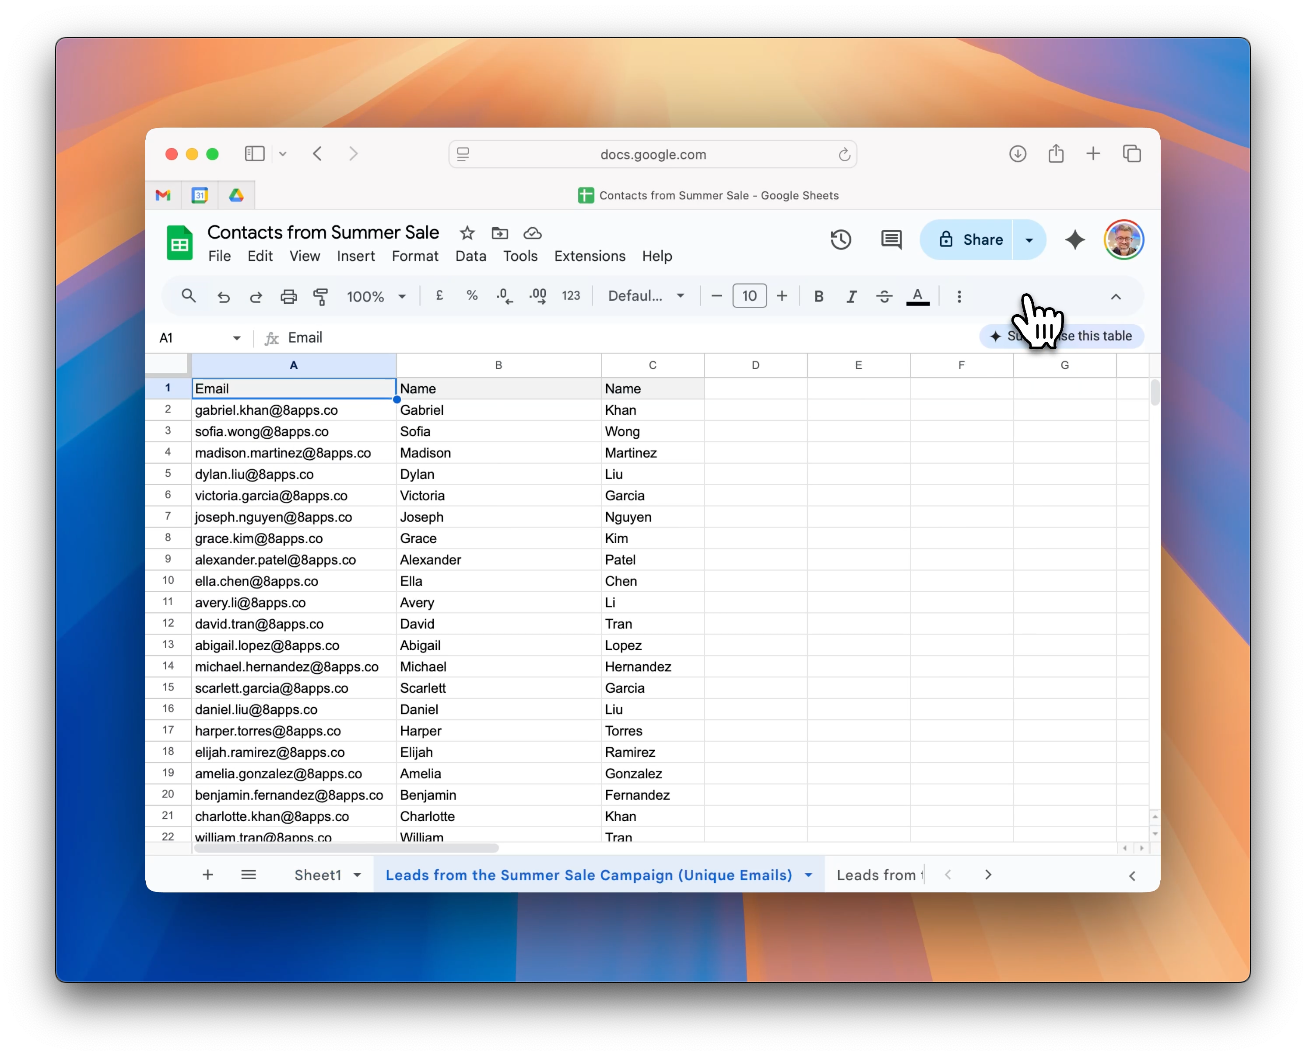The width and height of the screenshot is (1306, 1056).
Task: Select the paint format tool
Action: (321, 296)
